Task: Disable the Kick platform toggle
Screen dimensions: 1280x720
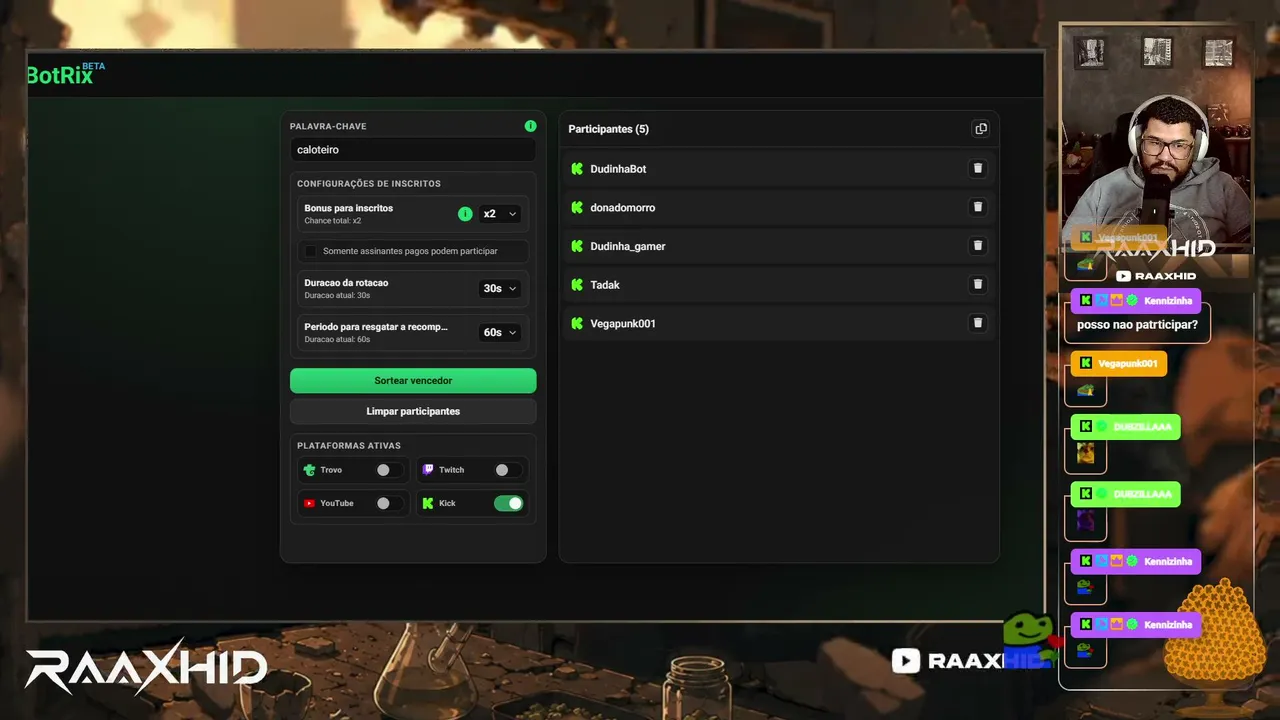Action: pyautogui.click(x=509, y=503)
